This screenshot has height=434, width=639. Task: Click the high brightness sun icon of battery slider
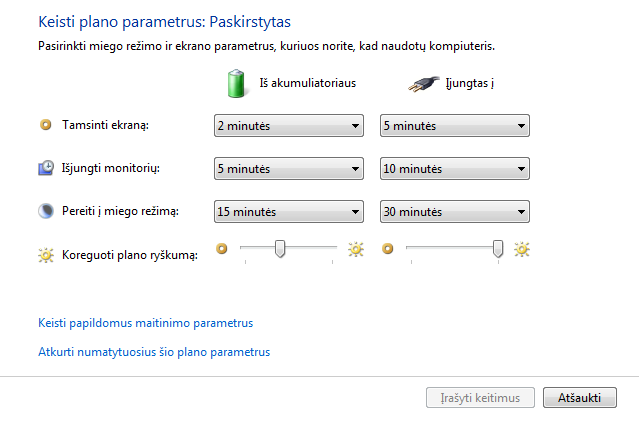coord(356,249)
